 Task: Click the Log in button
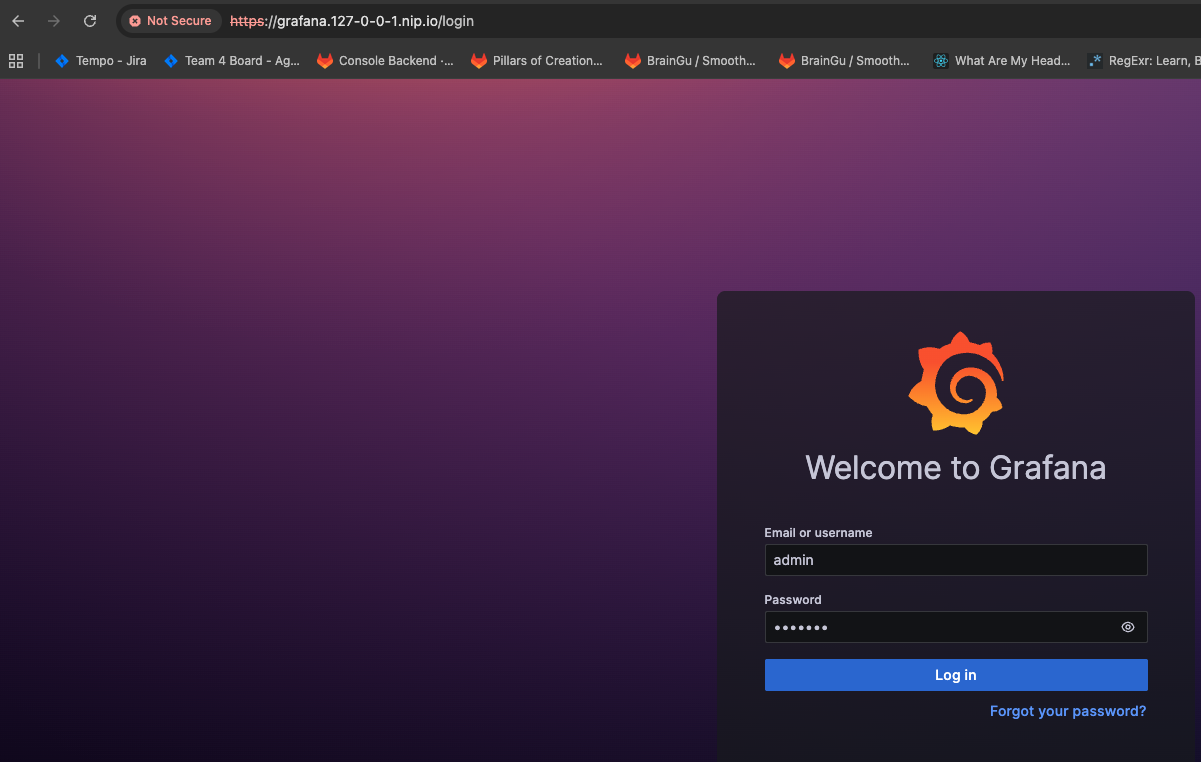tap(956, 675)
